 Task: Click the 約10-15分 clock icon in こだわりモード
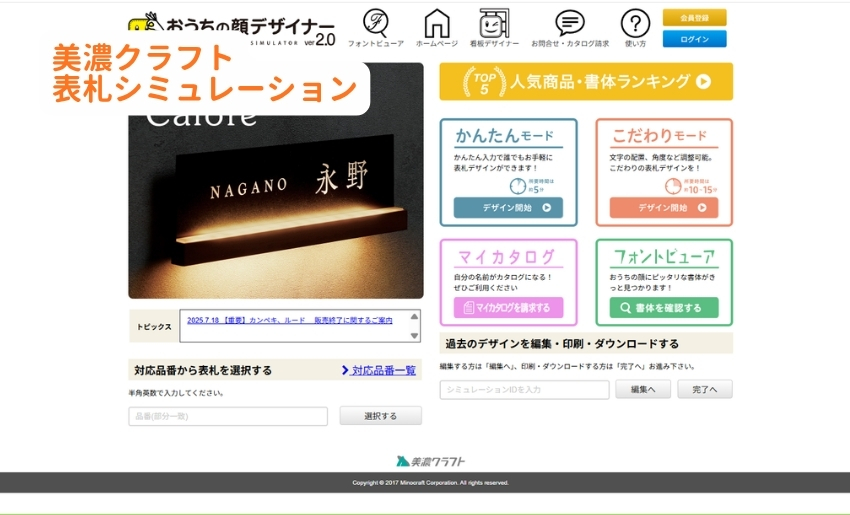pyautogui.click(x=673, y=186)
